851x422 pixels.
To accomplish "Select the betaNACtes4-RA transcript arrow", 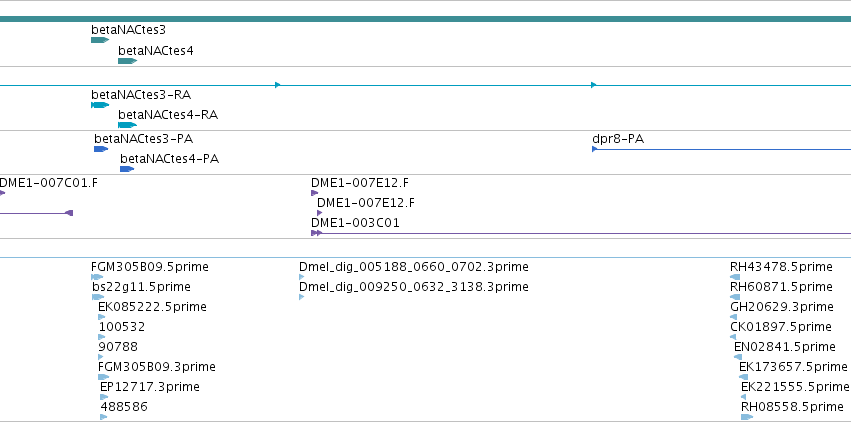I will click(127, 125).
